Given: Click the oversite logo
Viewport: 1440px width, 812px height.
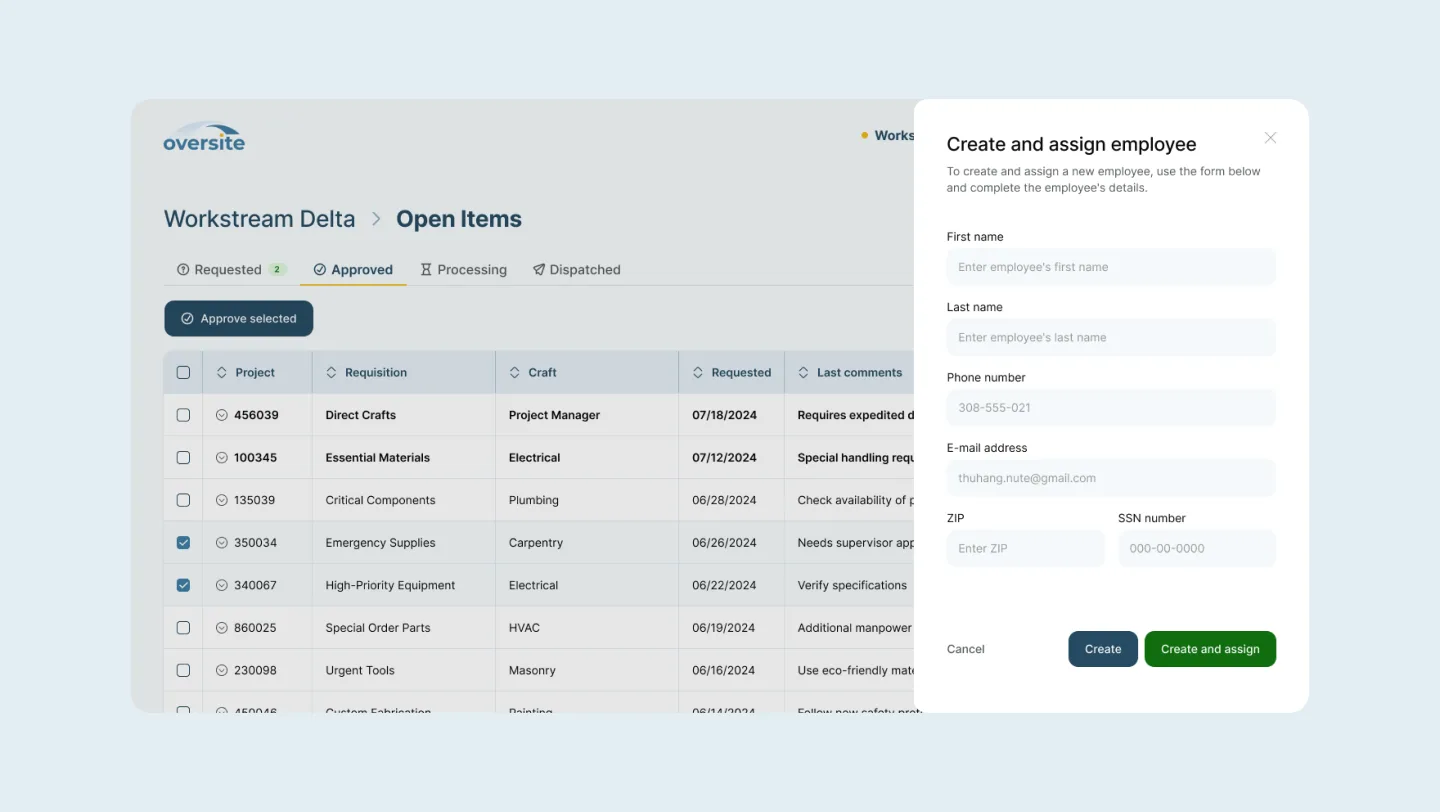Looking at the screenshot, I should 204,137.
